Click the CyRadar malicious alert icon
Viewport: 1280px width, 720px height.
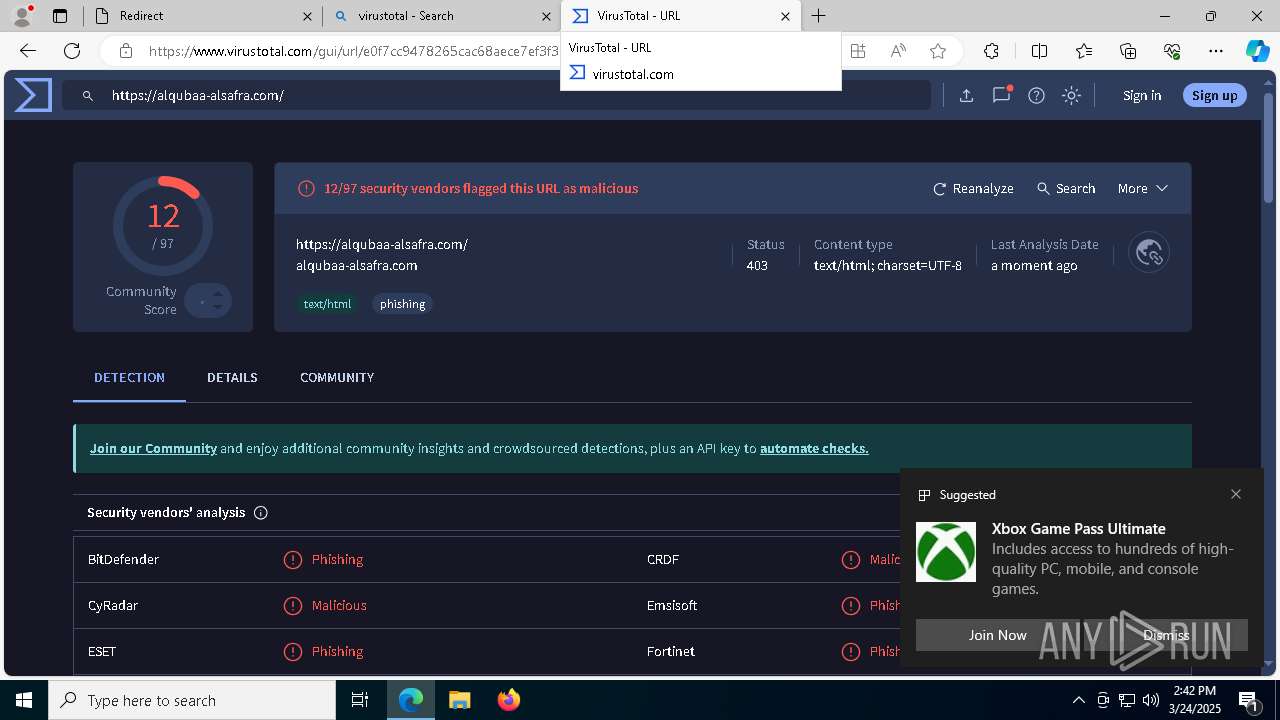click(292, 605)
